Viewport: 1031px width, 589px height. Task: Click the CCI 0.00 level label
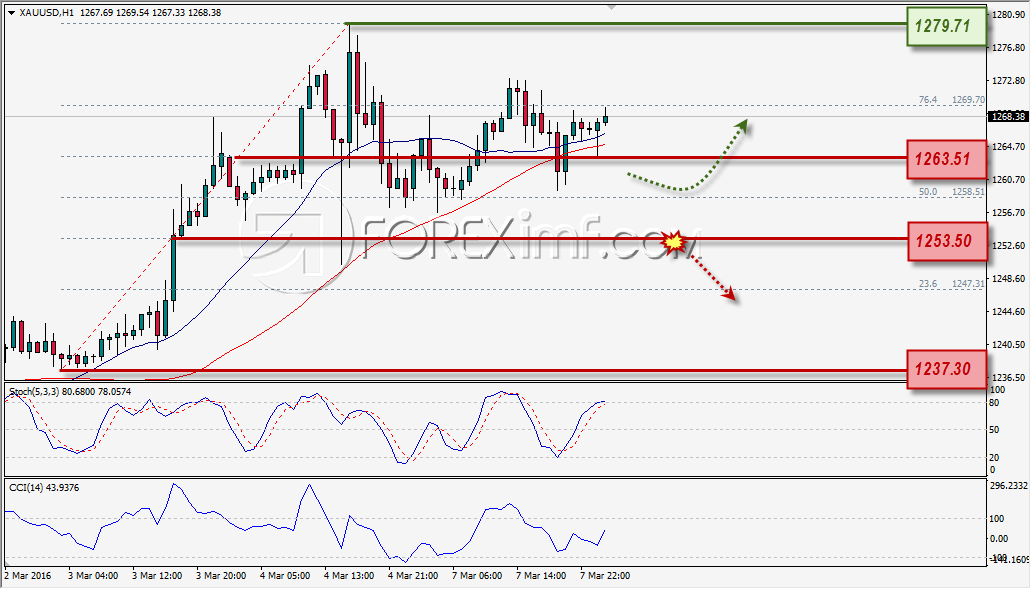click(999, 538)
